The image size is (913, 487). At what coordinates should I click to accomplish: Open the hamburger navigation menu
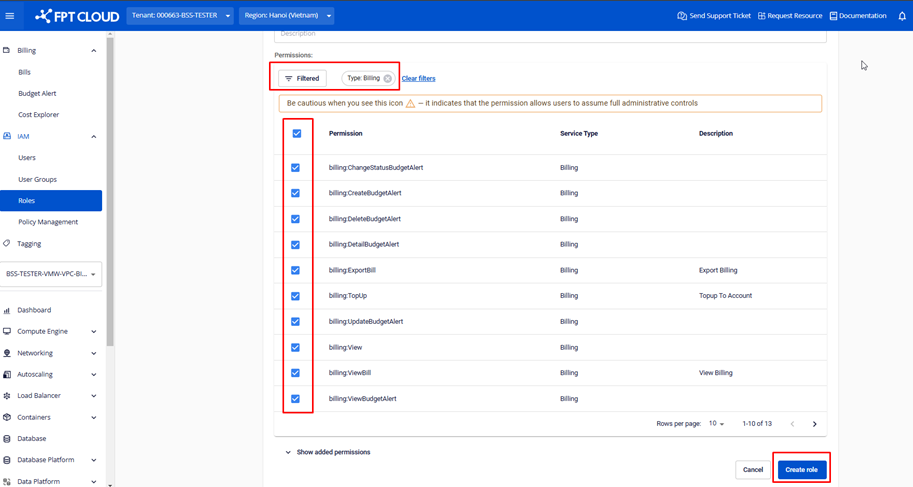pyautogui.click(x=11, y=16)
